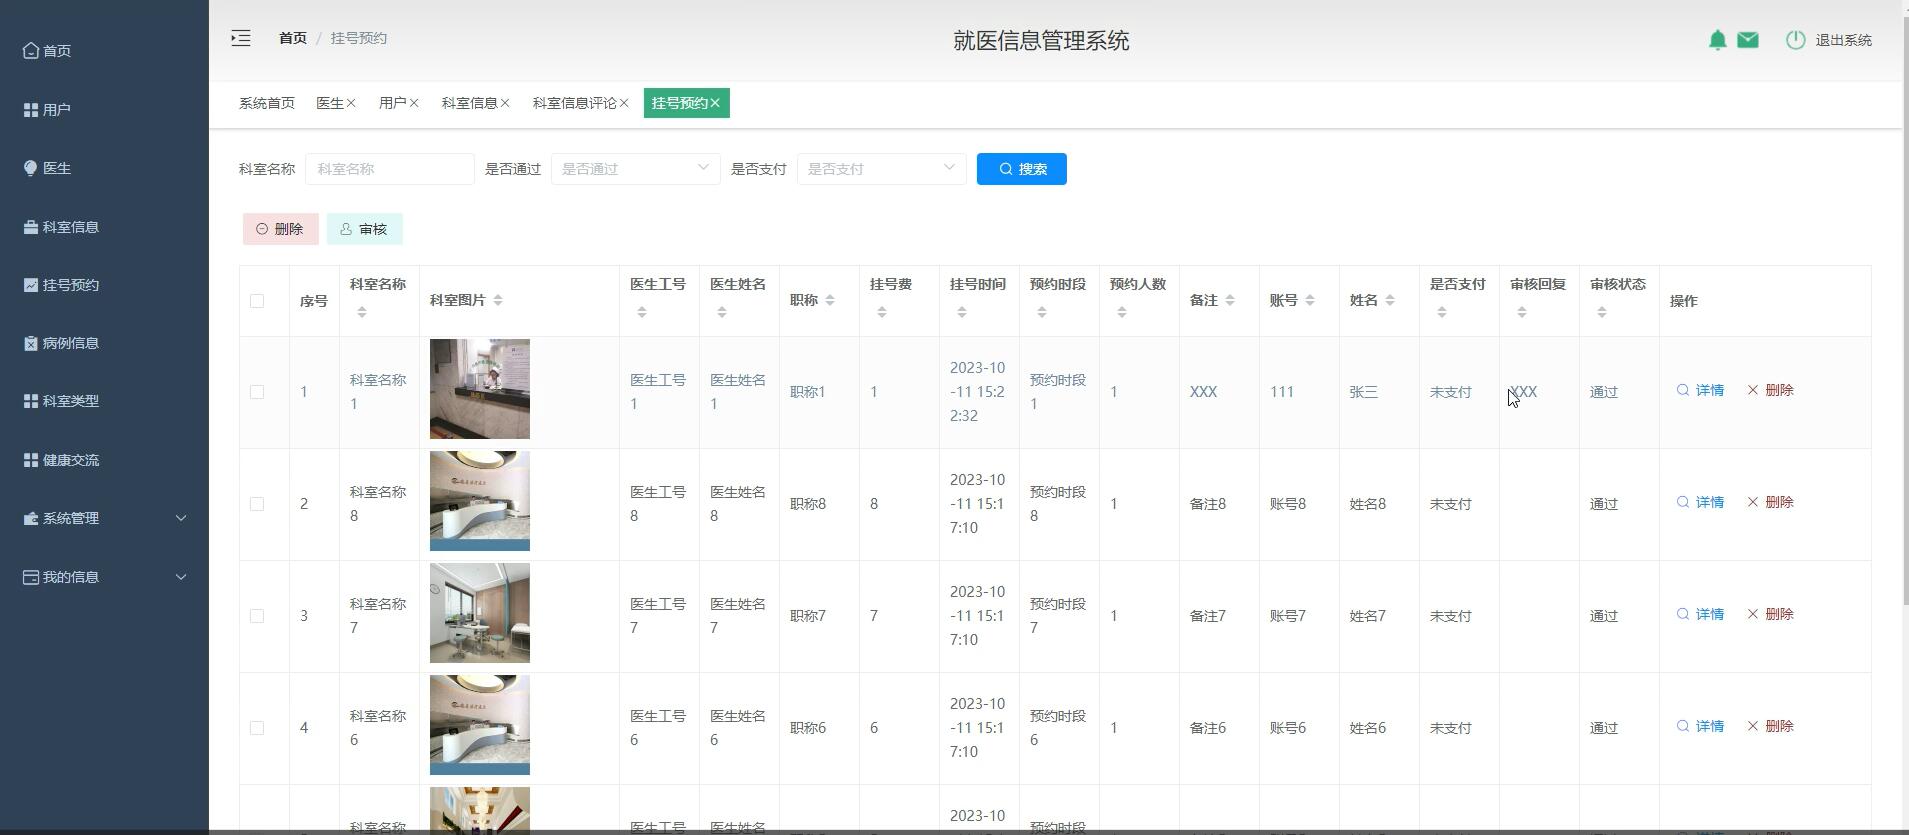Click the icon beside 系统管理
Viewport: 1909px width, 835px height.
click(31, 518)
